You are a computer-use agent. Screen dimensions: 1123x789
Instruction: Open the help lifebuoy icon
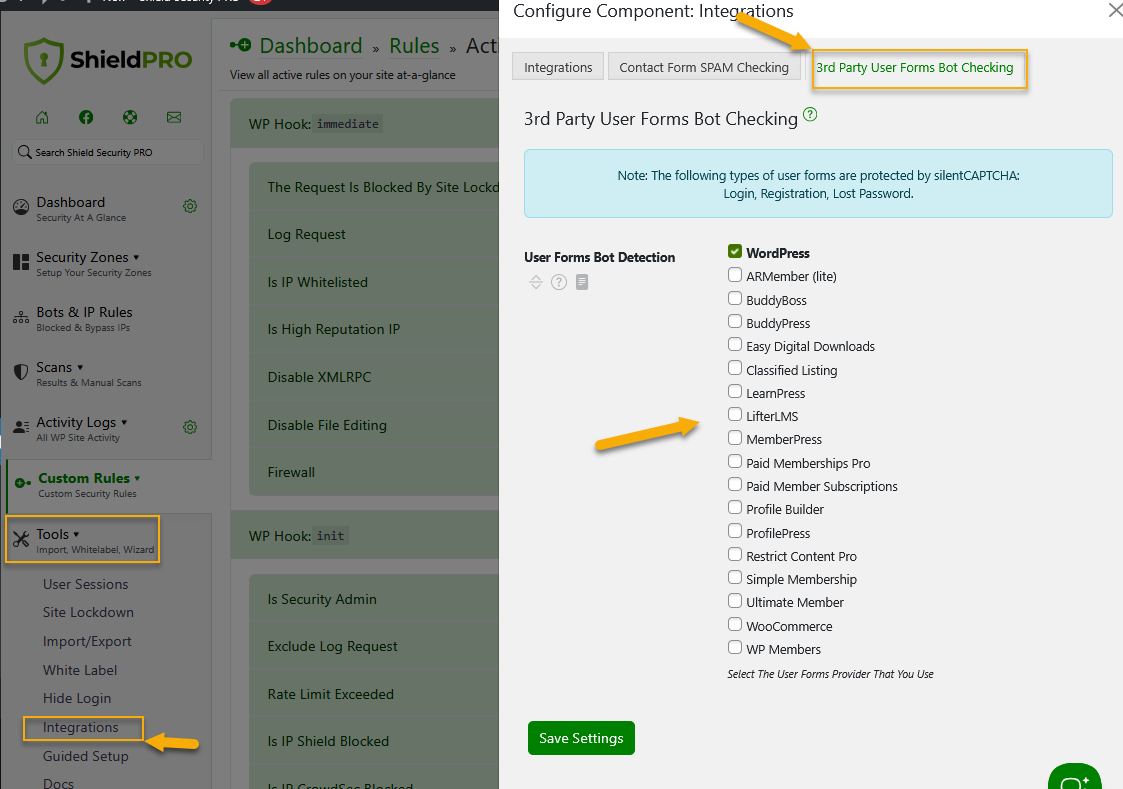pyautogui.click(x=130, y=117)
